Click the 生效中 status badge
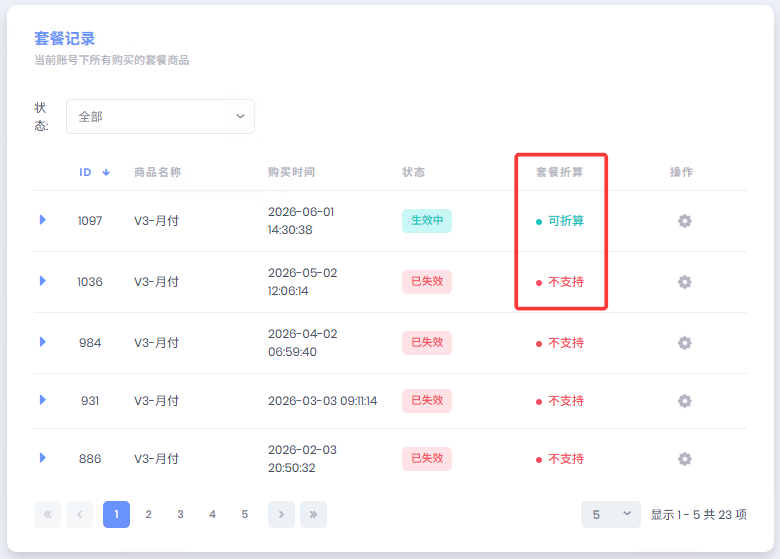Viewport: 780px width, 559px height. point(427,220)
